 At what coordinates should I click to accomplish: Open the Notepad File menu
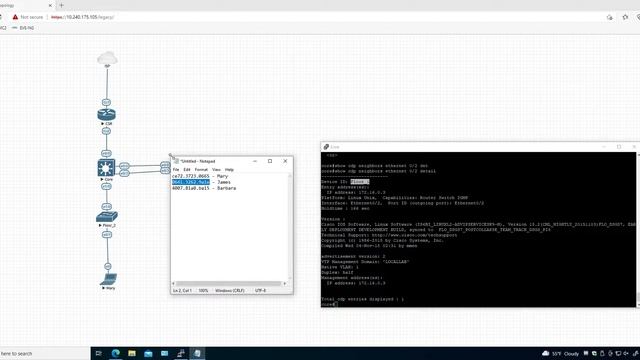coord(176,169)
